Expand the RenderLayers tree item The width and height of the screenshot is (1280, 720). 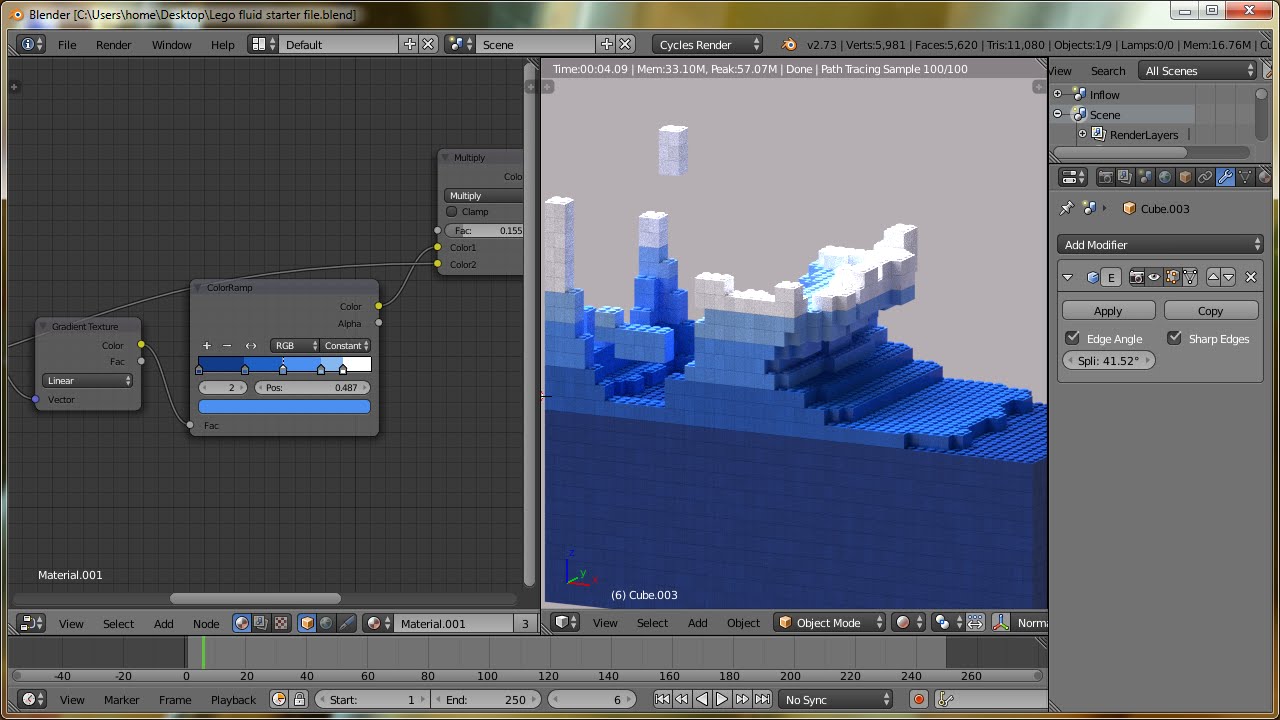pyautogui.click(x=1082, y=134)
